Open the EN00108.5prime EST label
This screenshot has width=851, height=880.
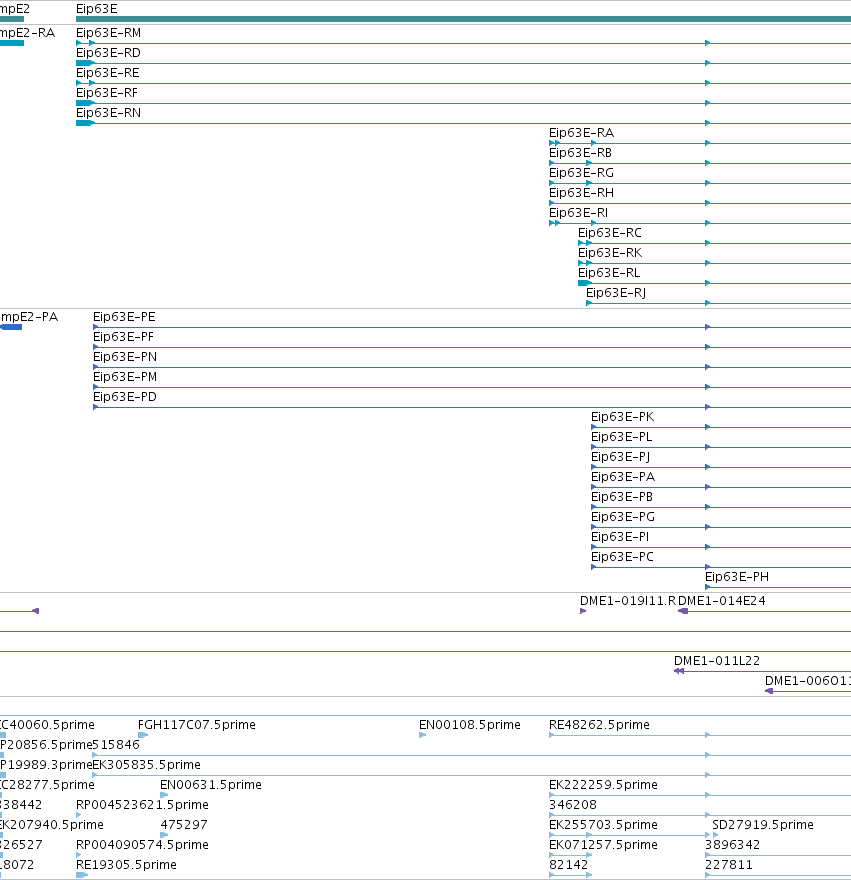(x=470, y=725)
